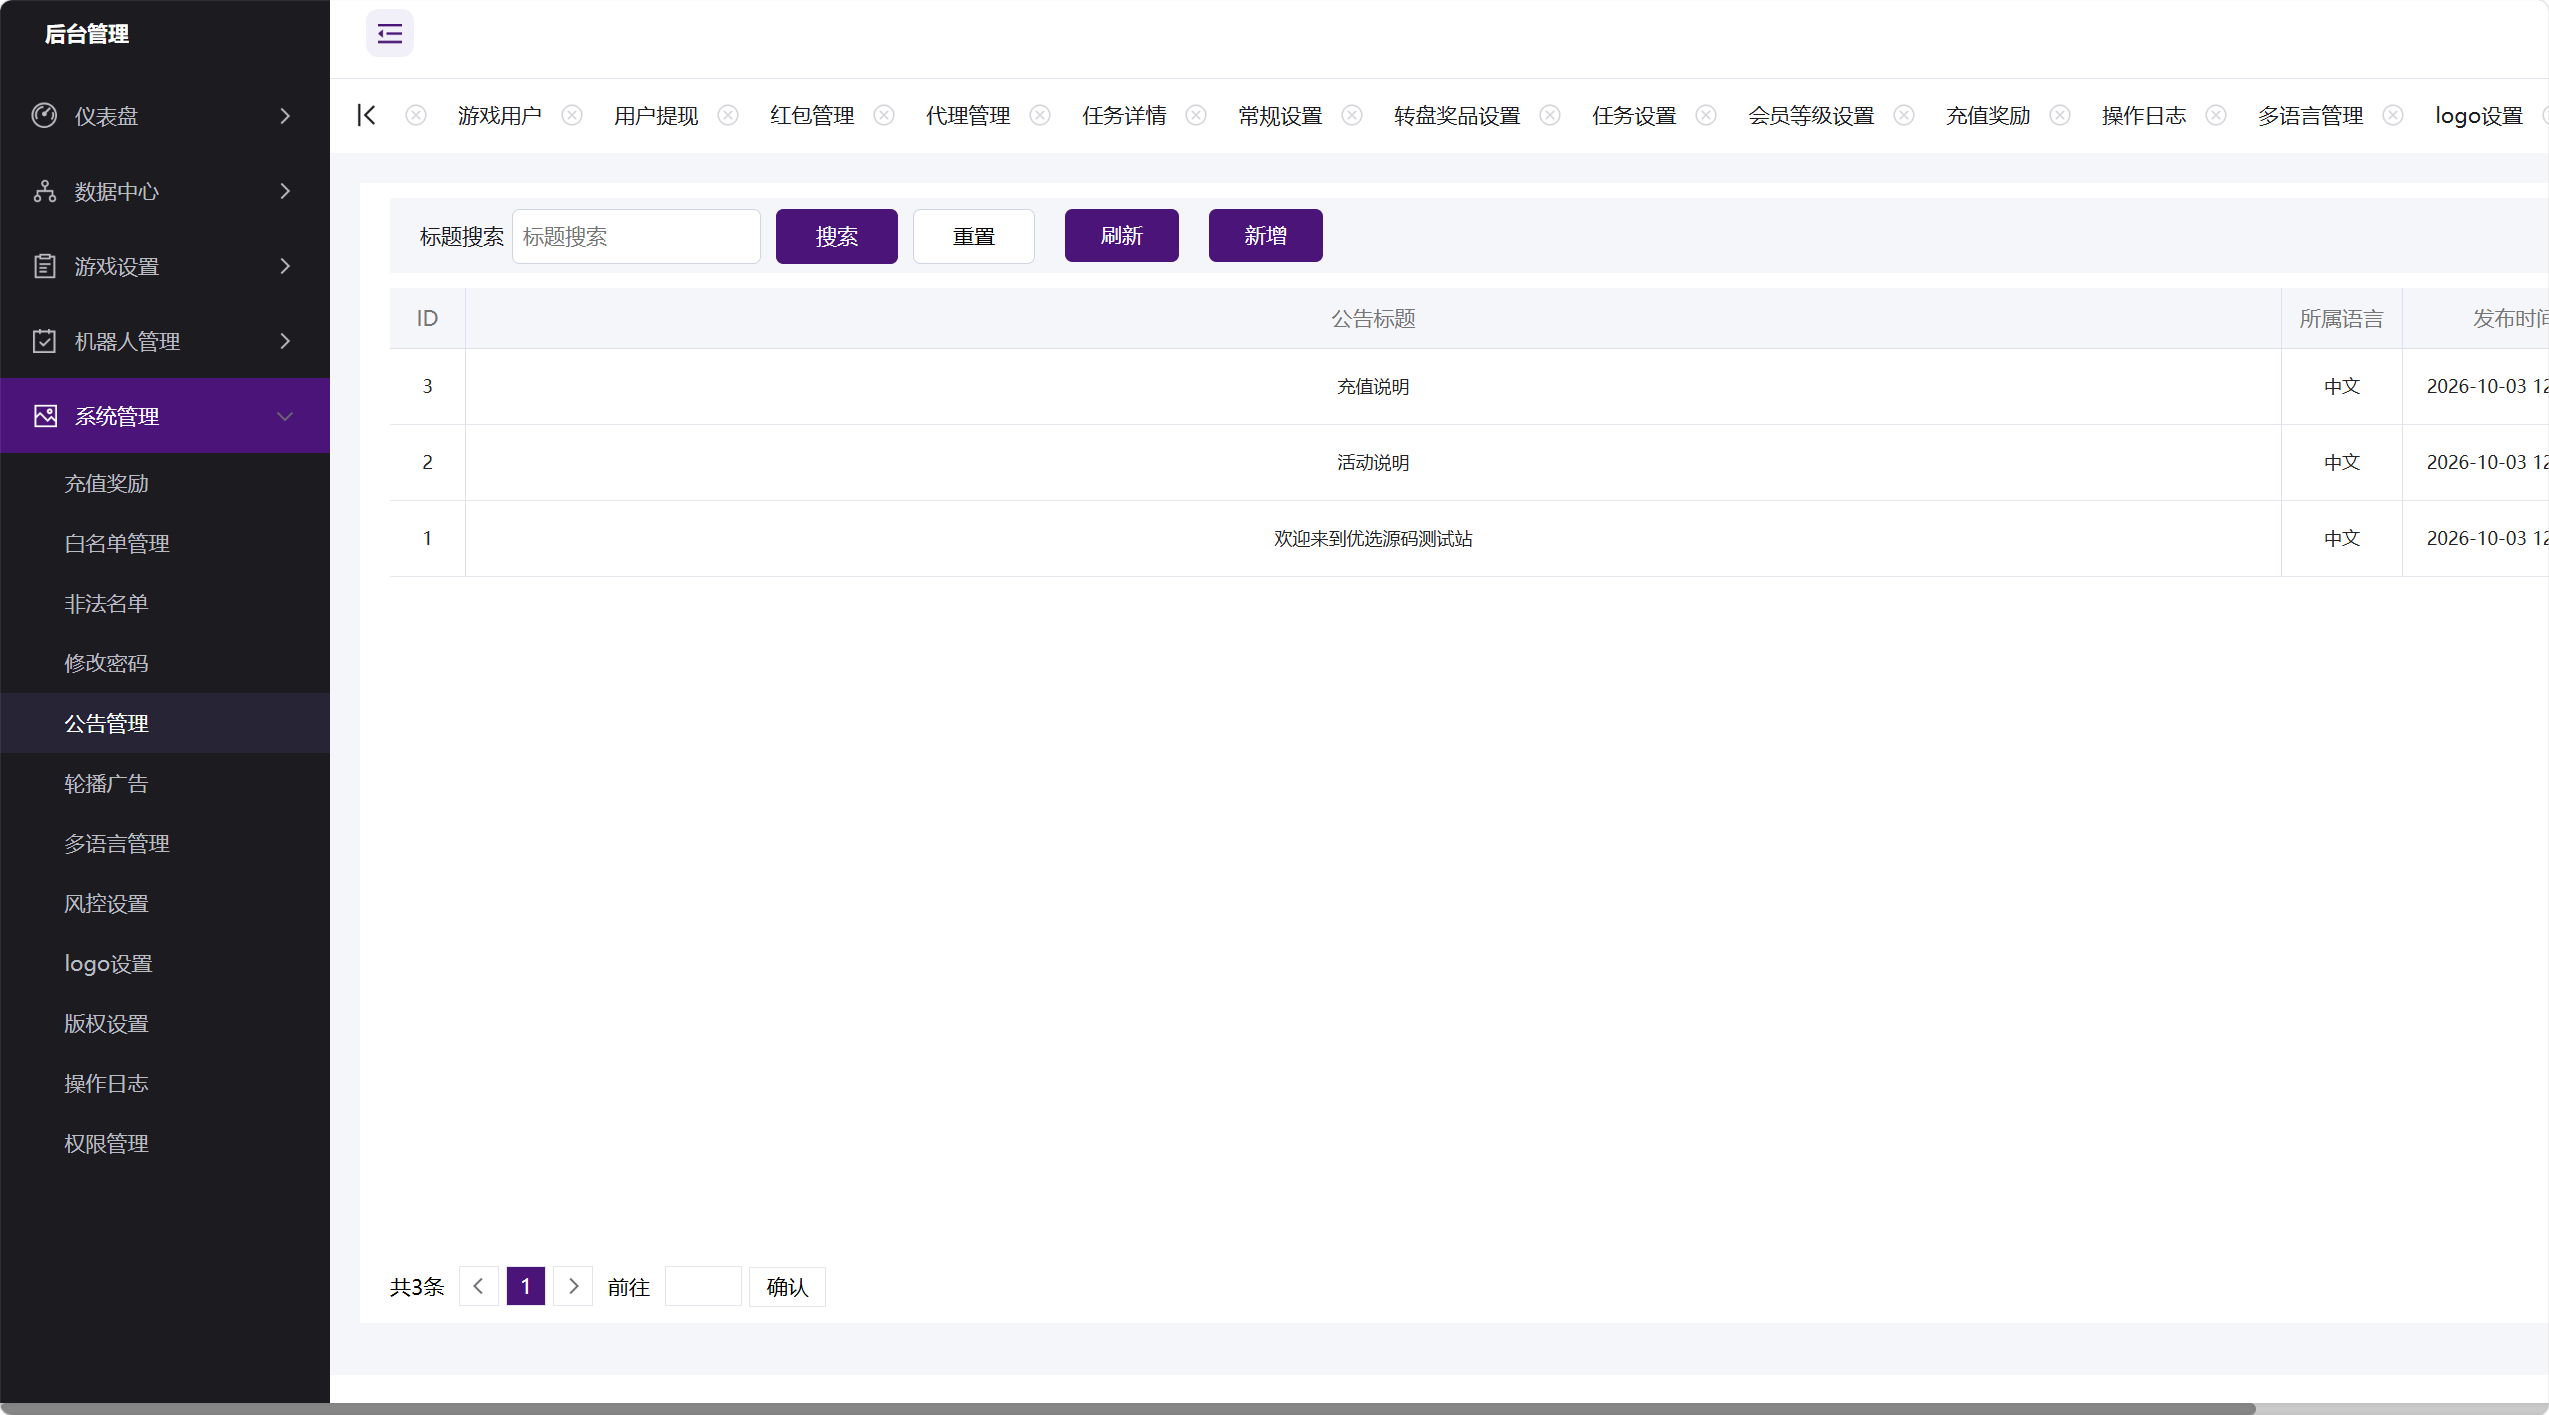Image resolution: width=2549 pixels, height=1415 pixels.
Task: Expand the 机器人管理 menu chevron
Action: [x=285, y=341]
